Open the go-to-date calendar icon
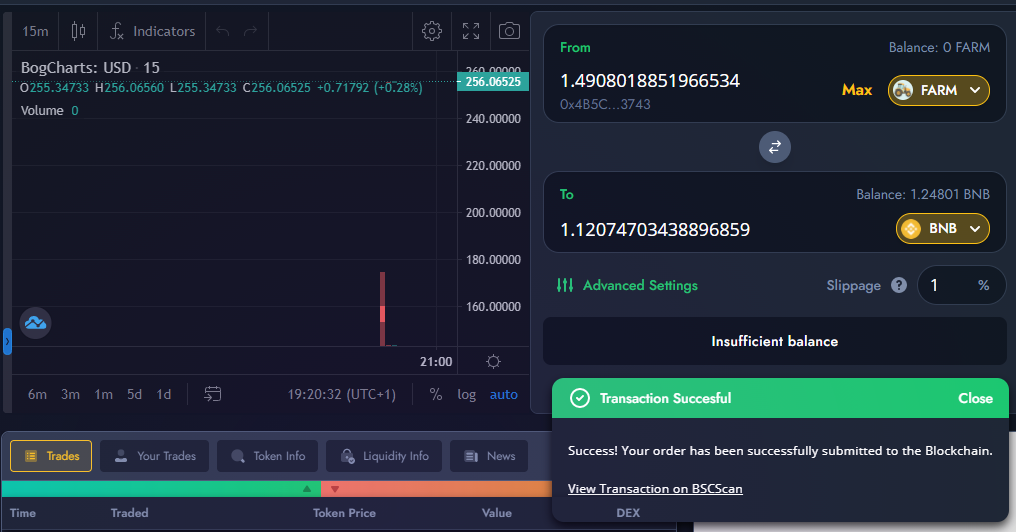The height and width of the screenshot is (532, 1016). click(213, 394)
